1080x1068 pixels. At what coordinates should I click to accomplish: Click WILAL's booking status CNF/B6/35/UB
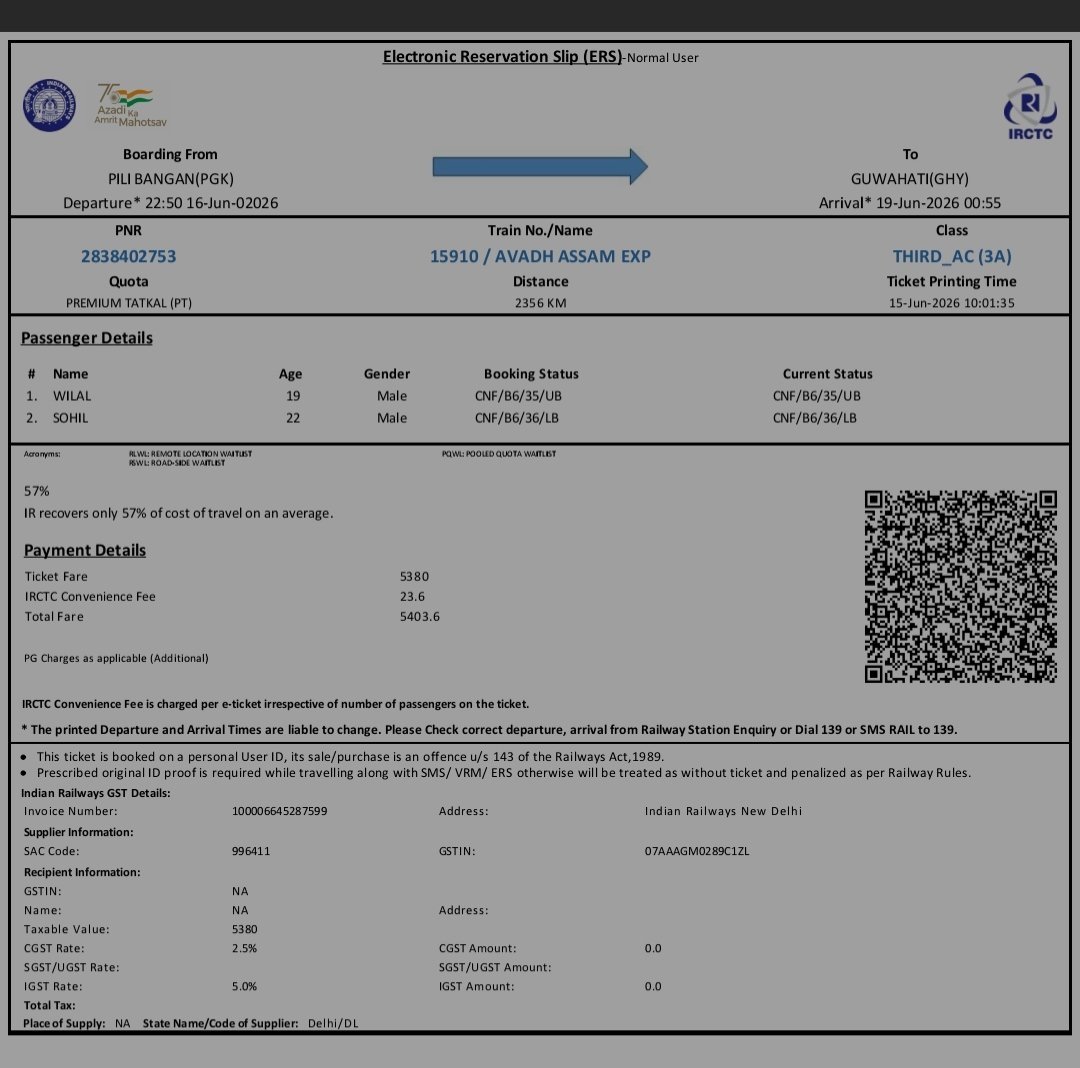tap(518, 396)
